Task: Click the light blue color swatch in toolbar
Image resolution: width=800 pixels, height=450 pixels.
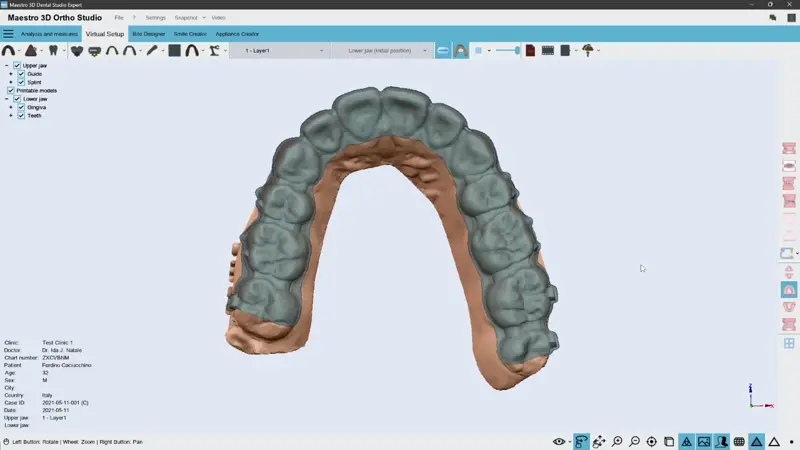Action: [478, 51]
